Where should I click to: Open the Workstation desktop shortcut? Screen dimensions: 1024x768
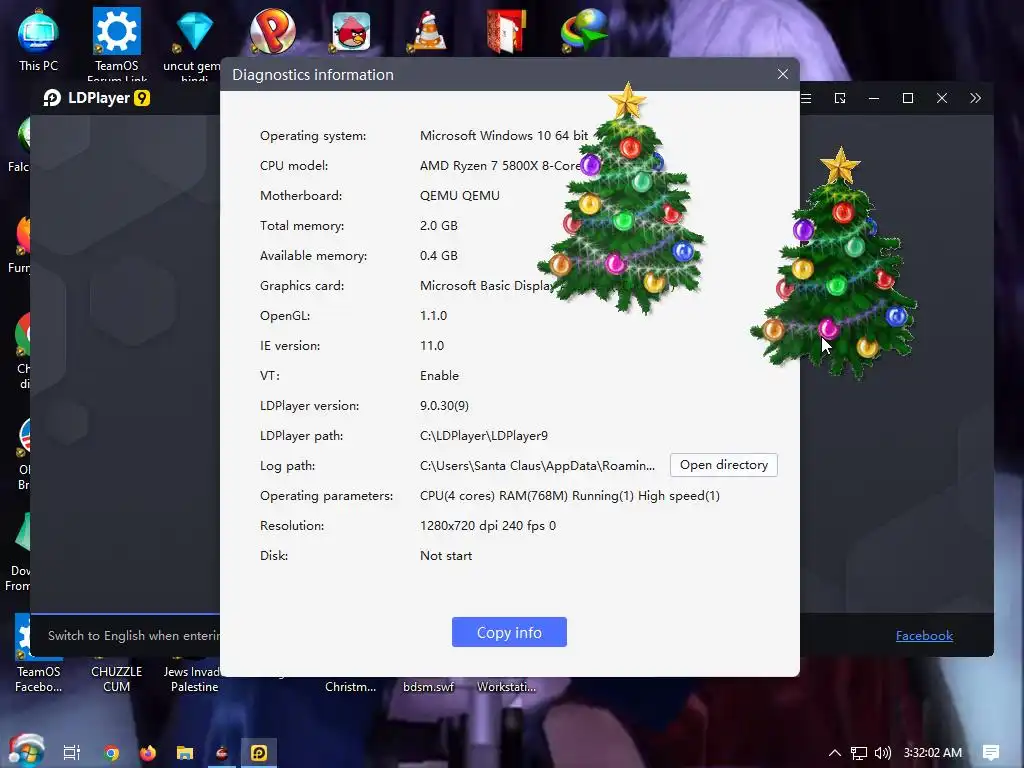506,686
